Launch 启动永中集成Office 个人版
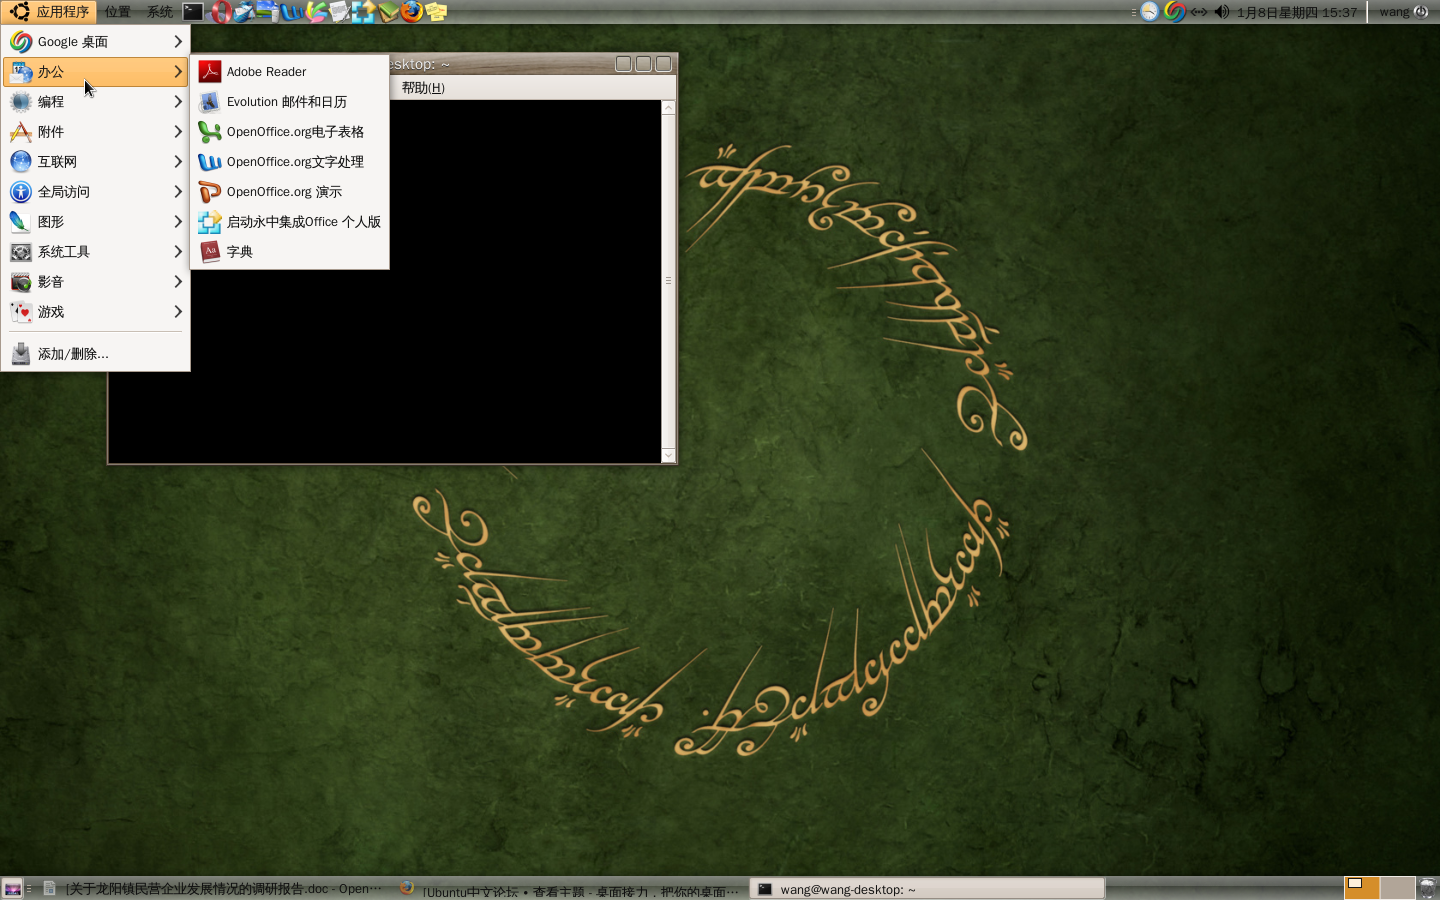 tap(289, 222)
